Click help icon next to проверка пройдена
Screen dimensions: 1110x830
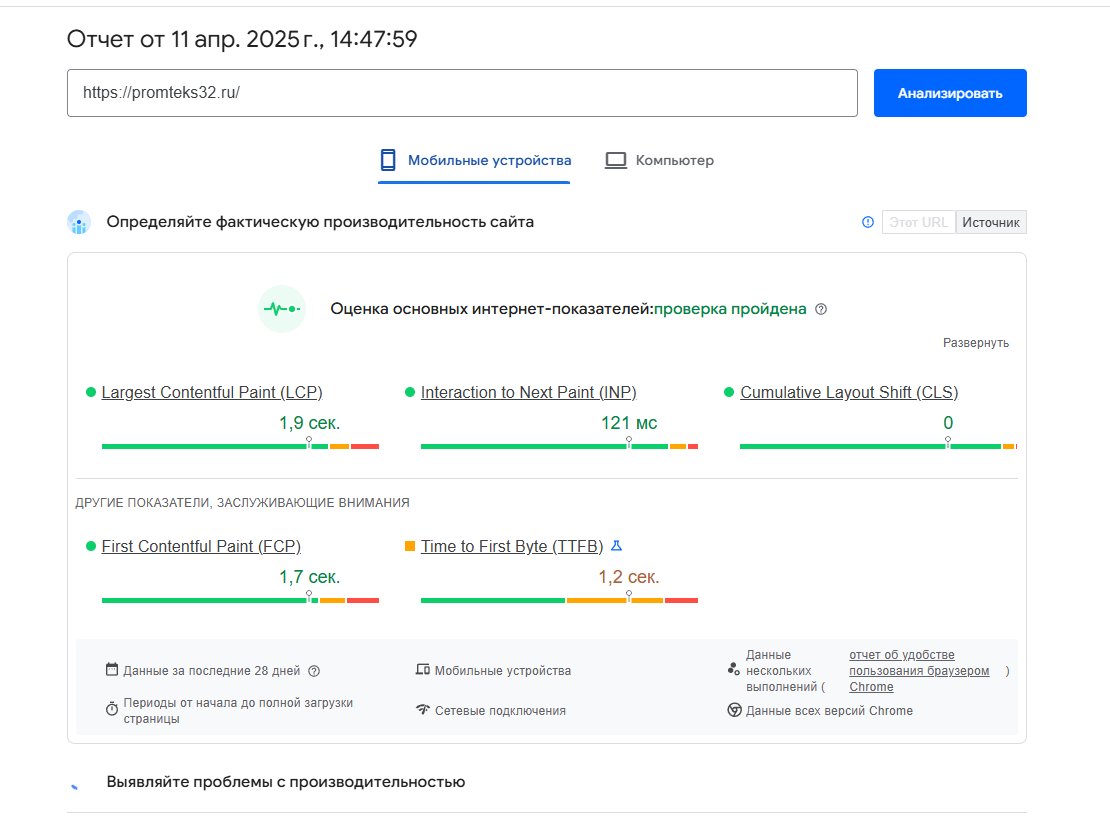[821, 309]
